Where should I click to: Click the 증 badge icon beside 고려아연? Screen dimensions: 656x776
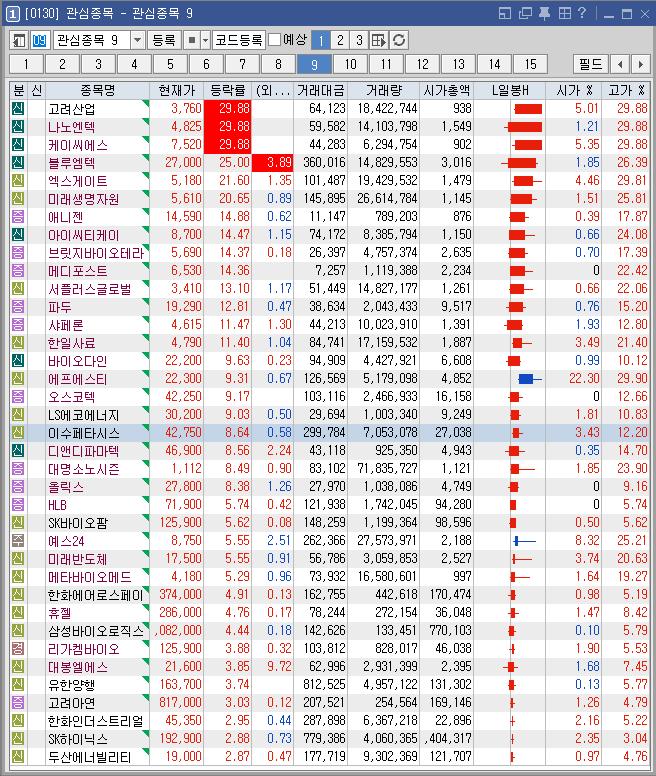(x=18, y=702)
